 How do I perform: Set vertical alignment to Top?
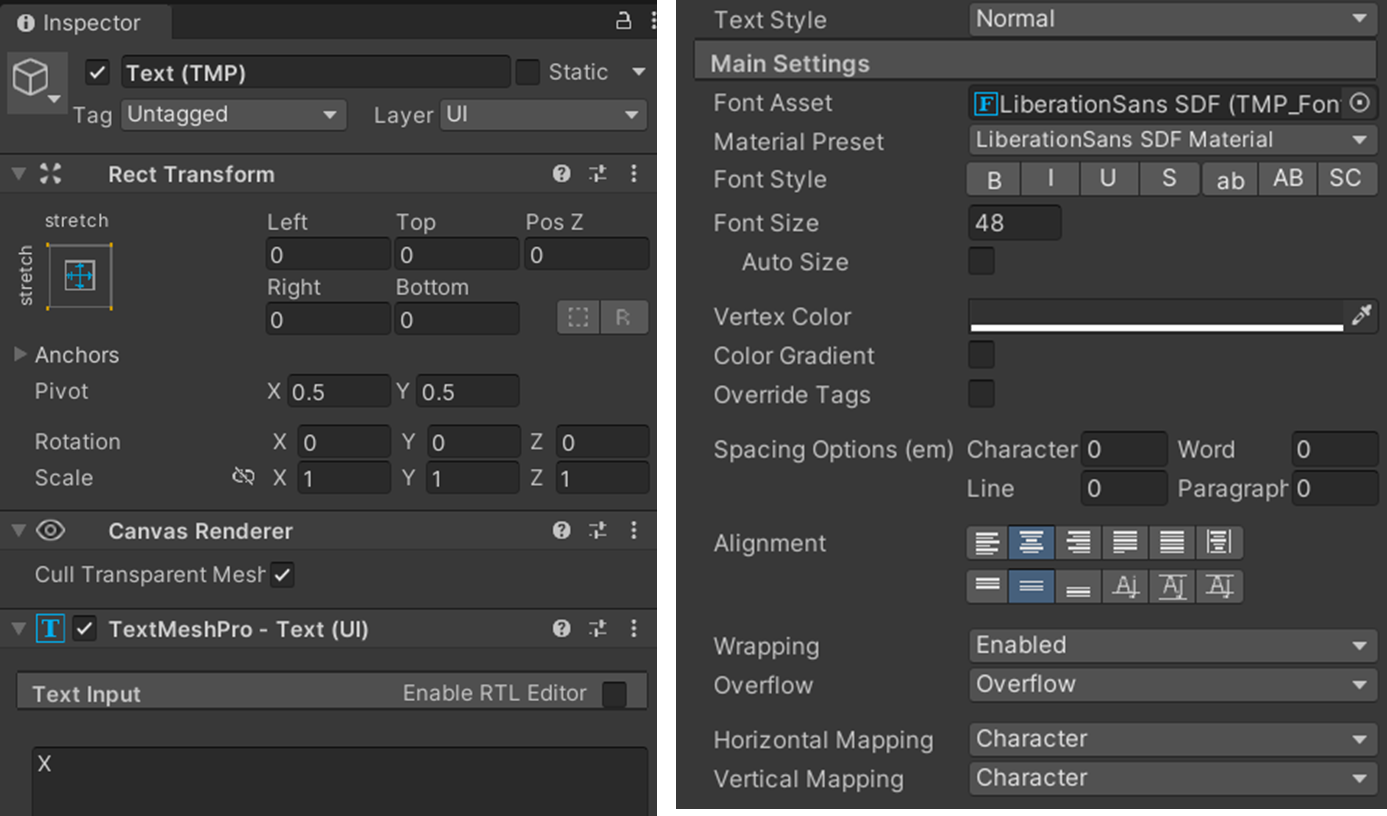pos(987,586)
